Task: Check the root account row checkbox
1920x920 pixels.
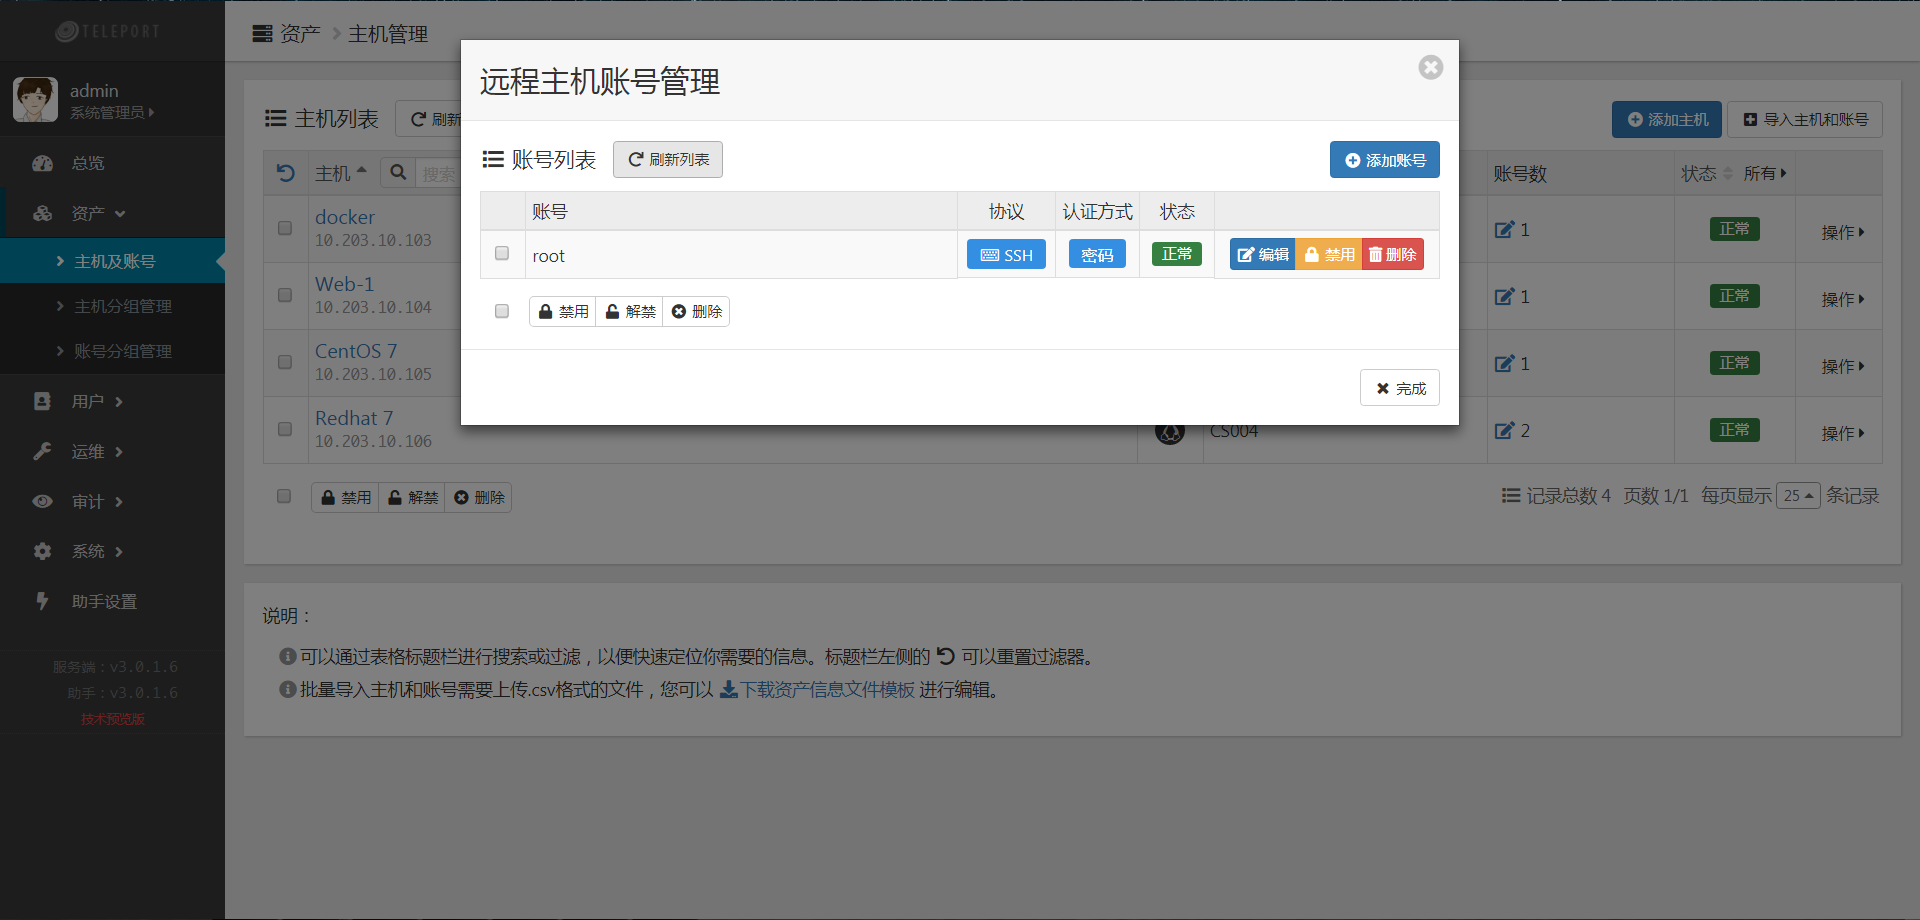Action: (x=502, y=254)
